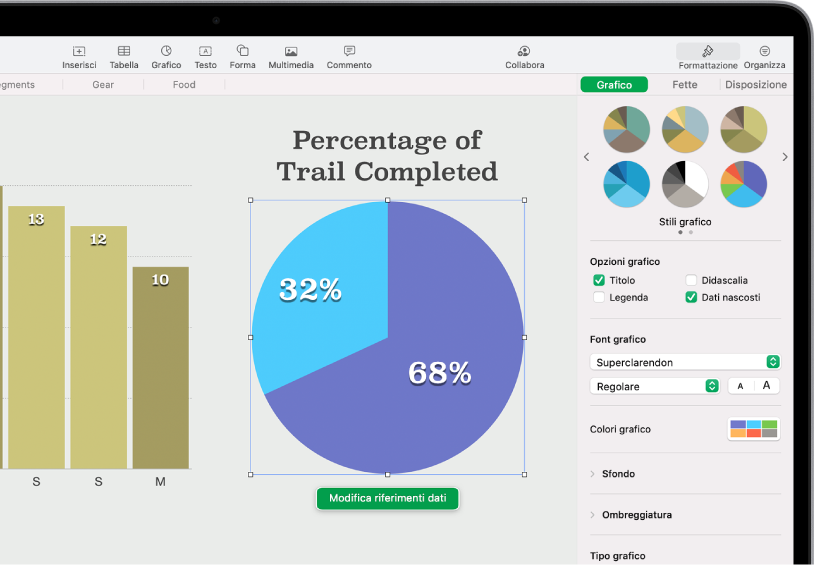The width and height of the screenshot is (814, 567).
Task: Show next chart styles with right arrow
Action: point(785,157)
